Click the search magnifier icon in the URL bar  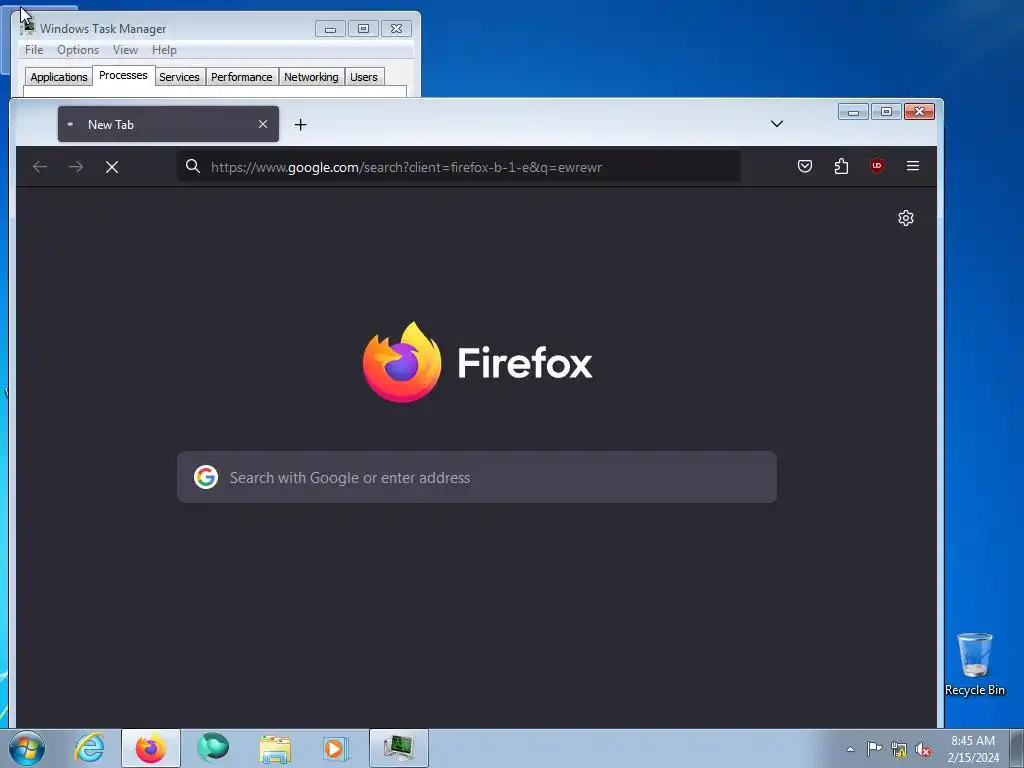[x=193, y=167]
